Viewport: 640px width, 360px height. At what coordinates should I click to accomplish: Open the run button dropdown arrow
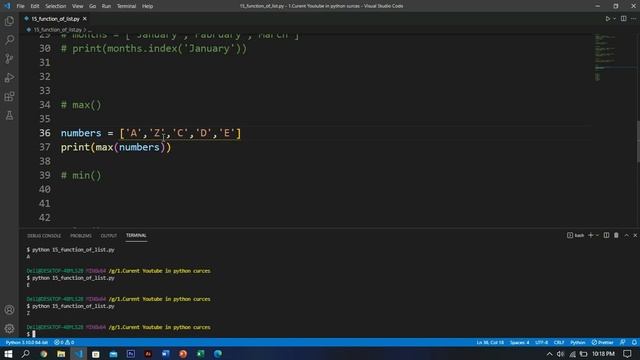coord(614,19)
